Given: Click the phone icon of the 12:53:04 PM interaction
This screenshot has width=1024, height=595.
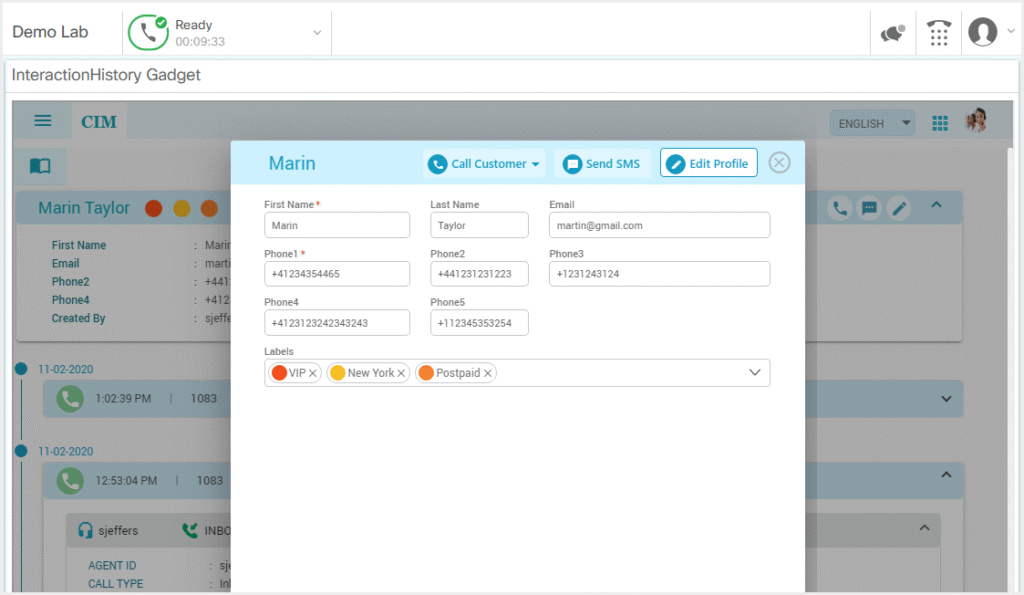Looking at the screenshot, I should [70, 481].
